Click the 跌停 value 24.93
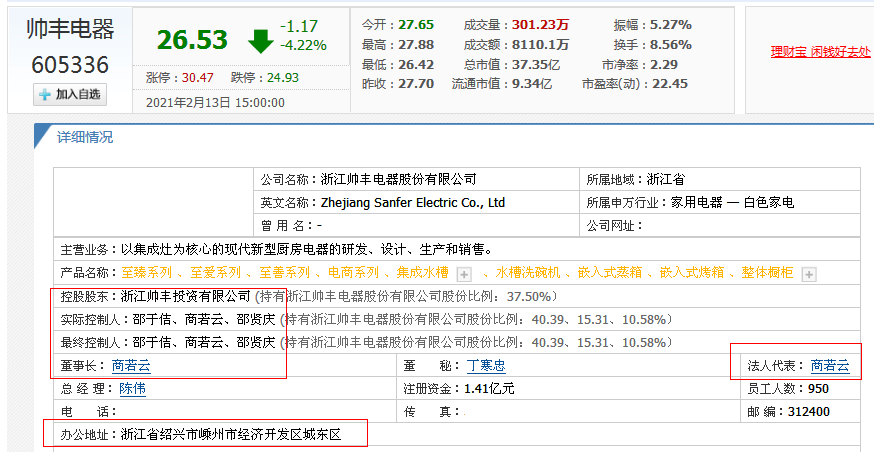 coord(283,77)
